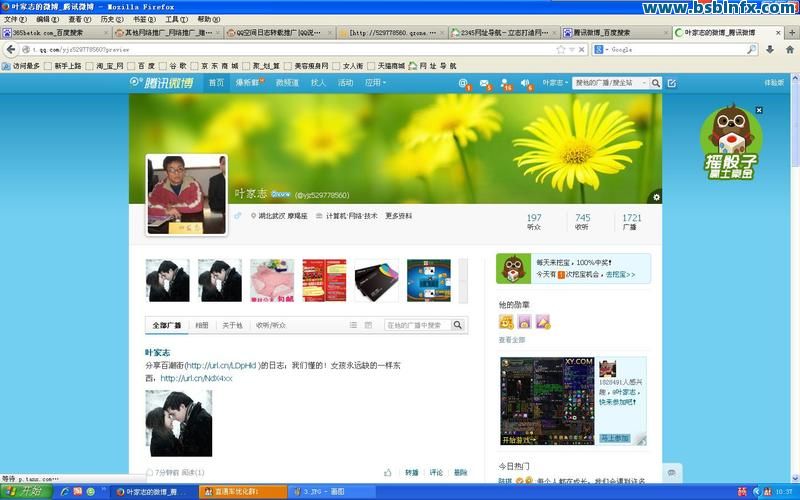Close the dice promotion floating ad

(x=759, y=110)
